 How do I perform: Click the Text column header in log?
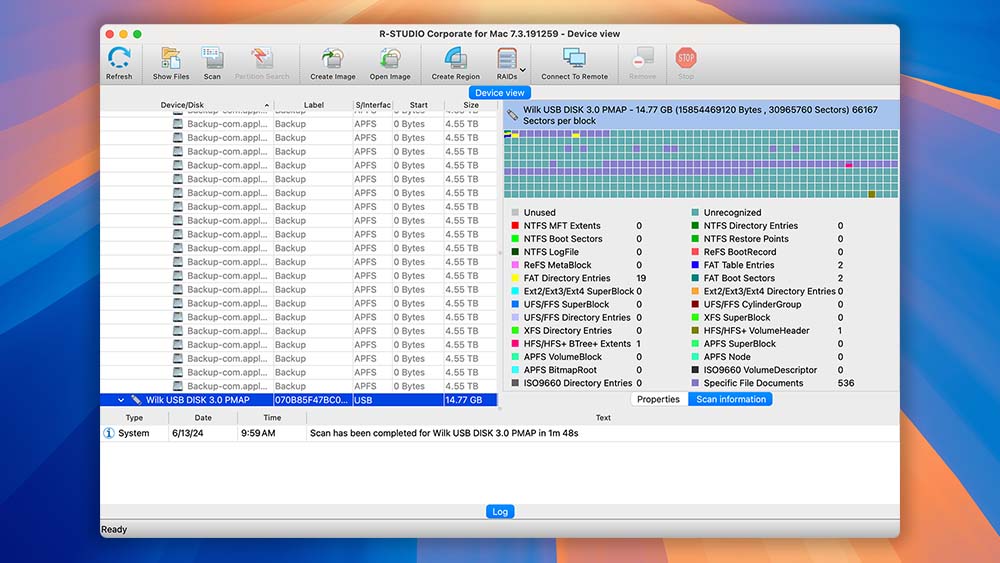click(x=603, y=418)
